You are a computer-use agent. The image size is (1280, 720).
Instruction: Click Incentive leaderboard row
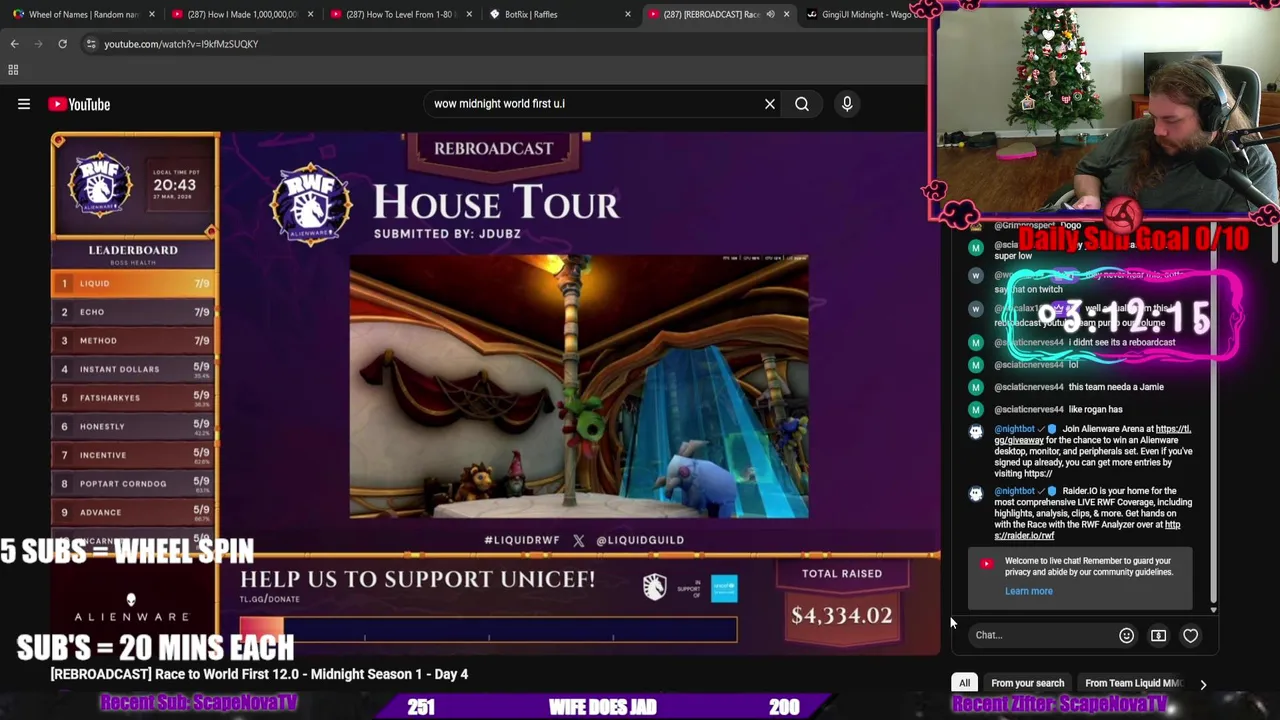click(x=133, y=455)
